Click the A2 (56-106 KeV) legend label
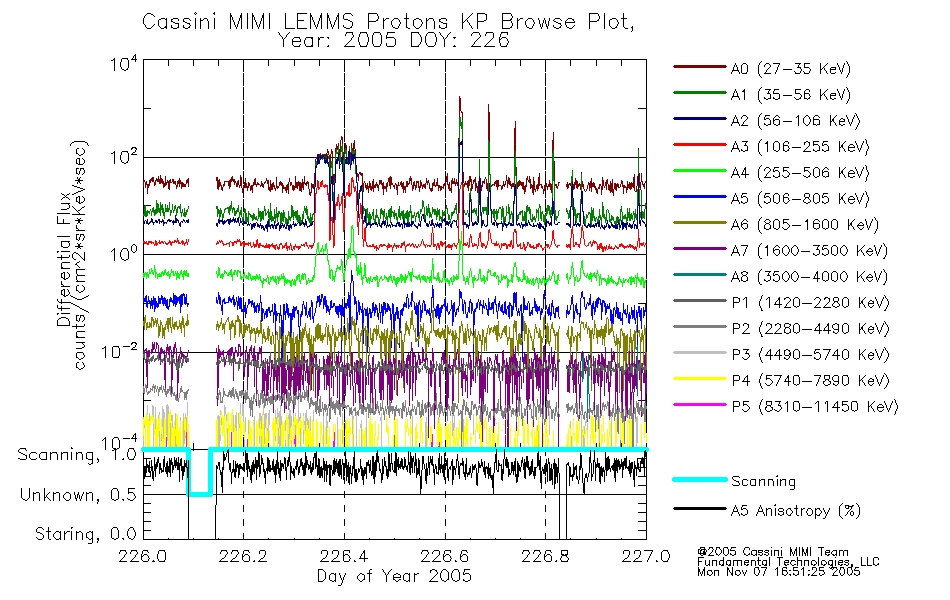The height and width of the screenshot is (600, 950). [795, 121]
